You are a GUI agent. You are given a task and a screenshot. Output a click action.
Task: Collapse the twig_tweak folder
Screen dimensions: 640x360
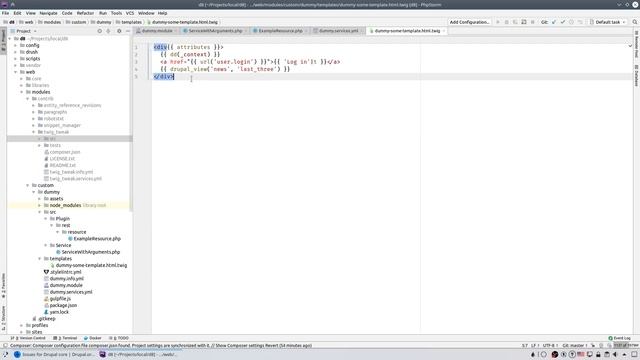point(34,132)
